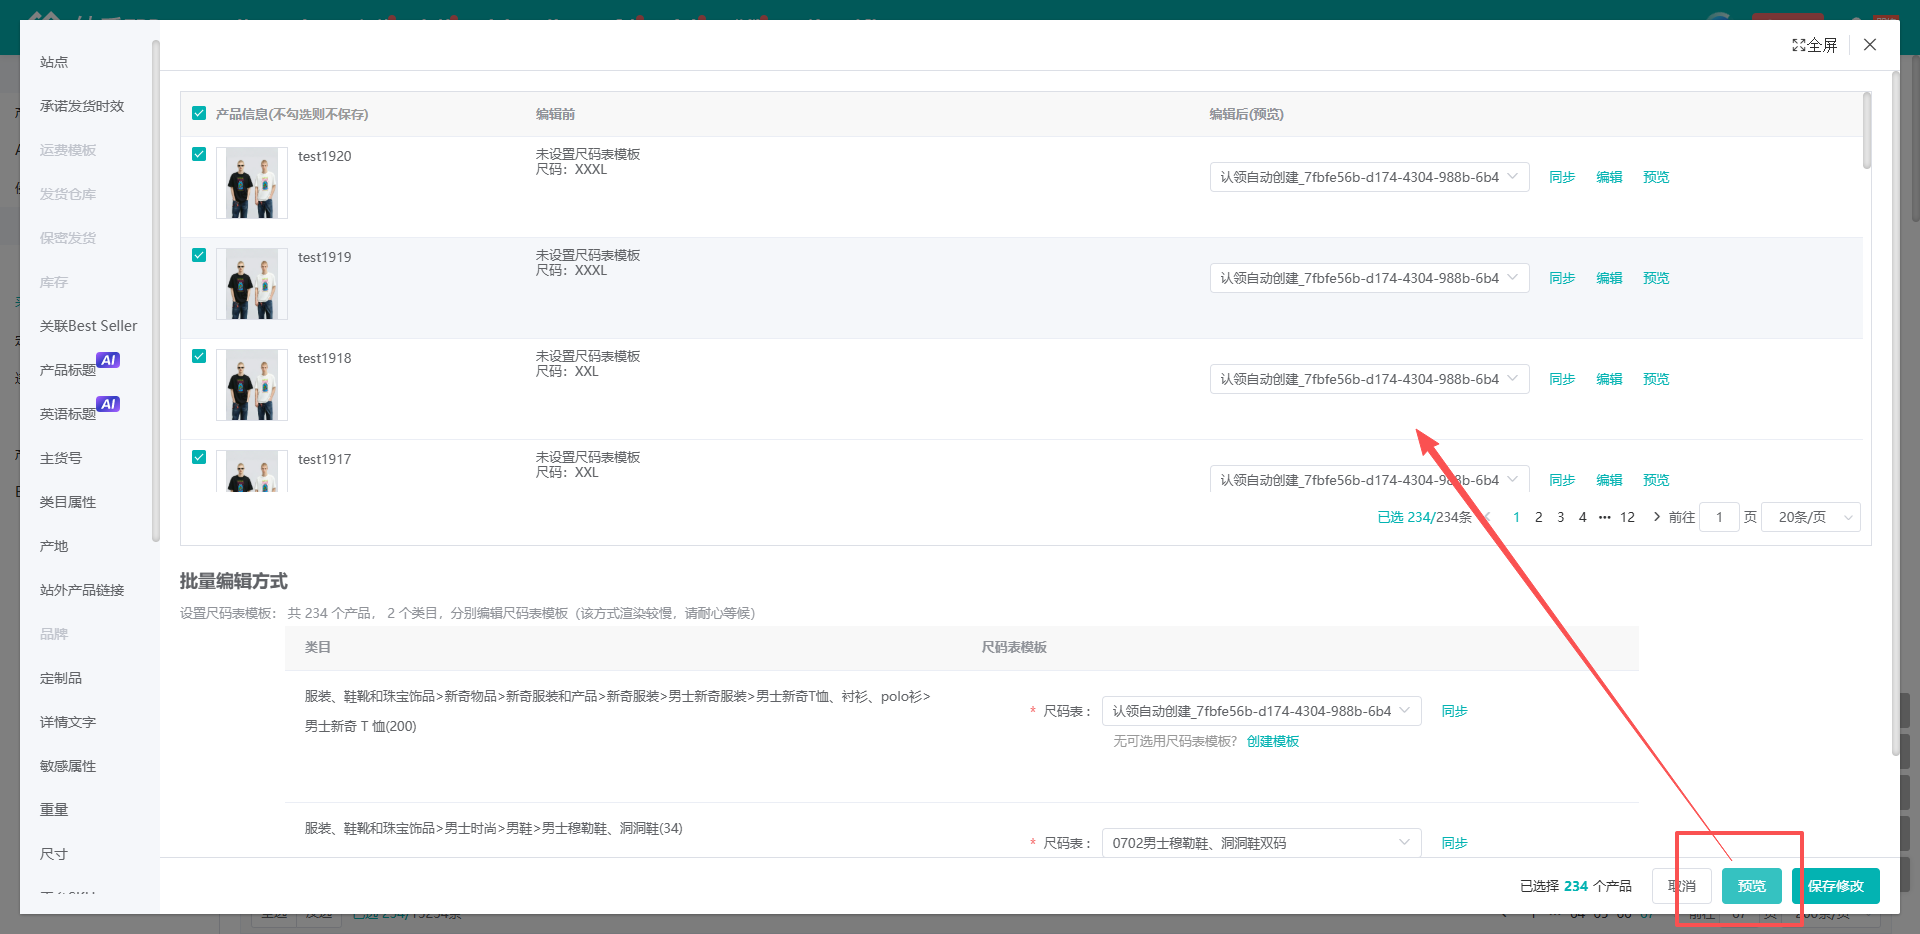1920x934 pixels.
Task: Select 承诺发货时效 in the left menu
Action: tap(82, 106)
